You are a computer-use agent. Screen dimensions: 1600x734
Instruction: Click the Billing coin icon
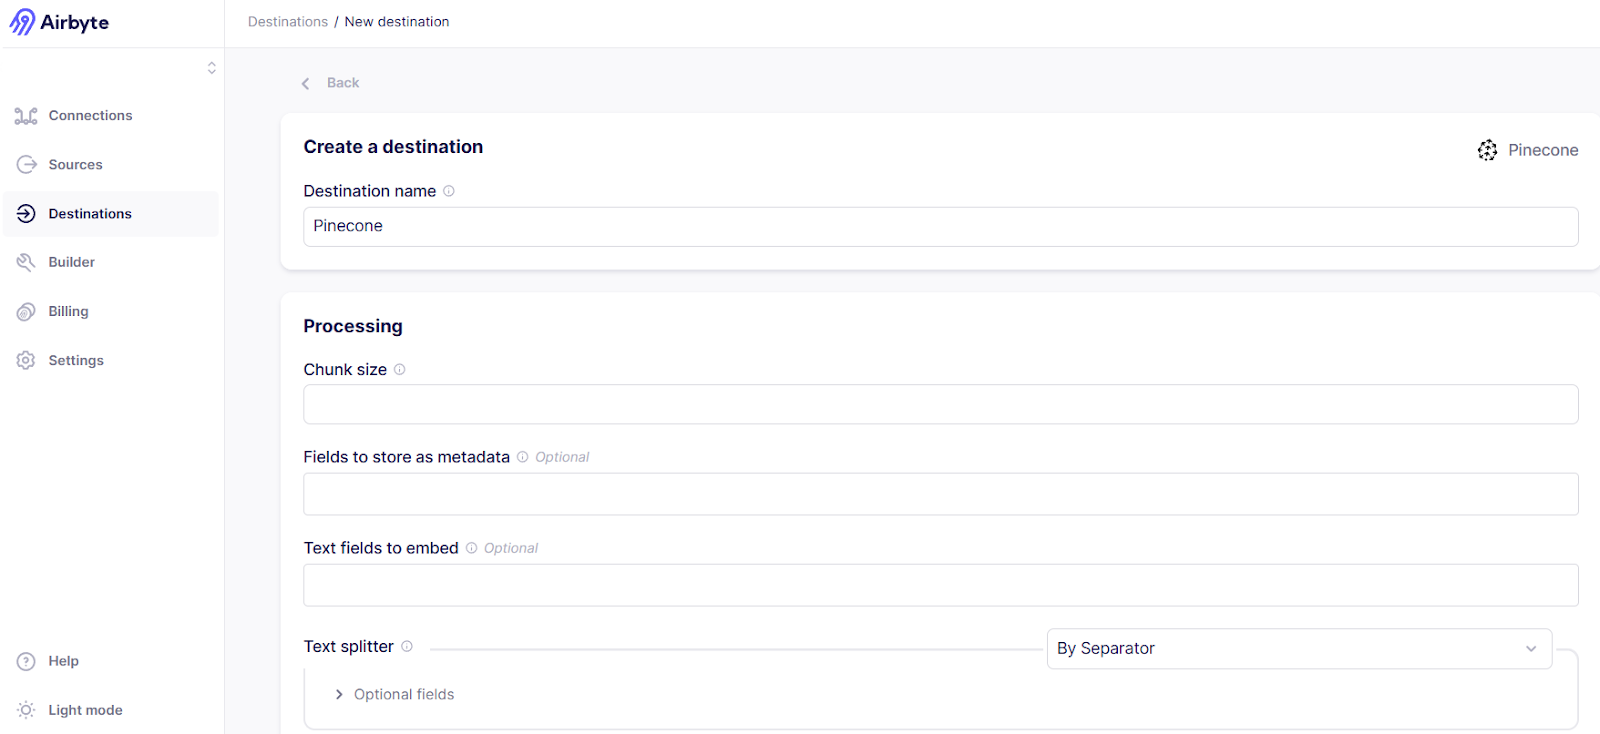click(x=26, y=312)
